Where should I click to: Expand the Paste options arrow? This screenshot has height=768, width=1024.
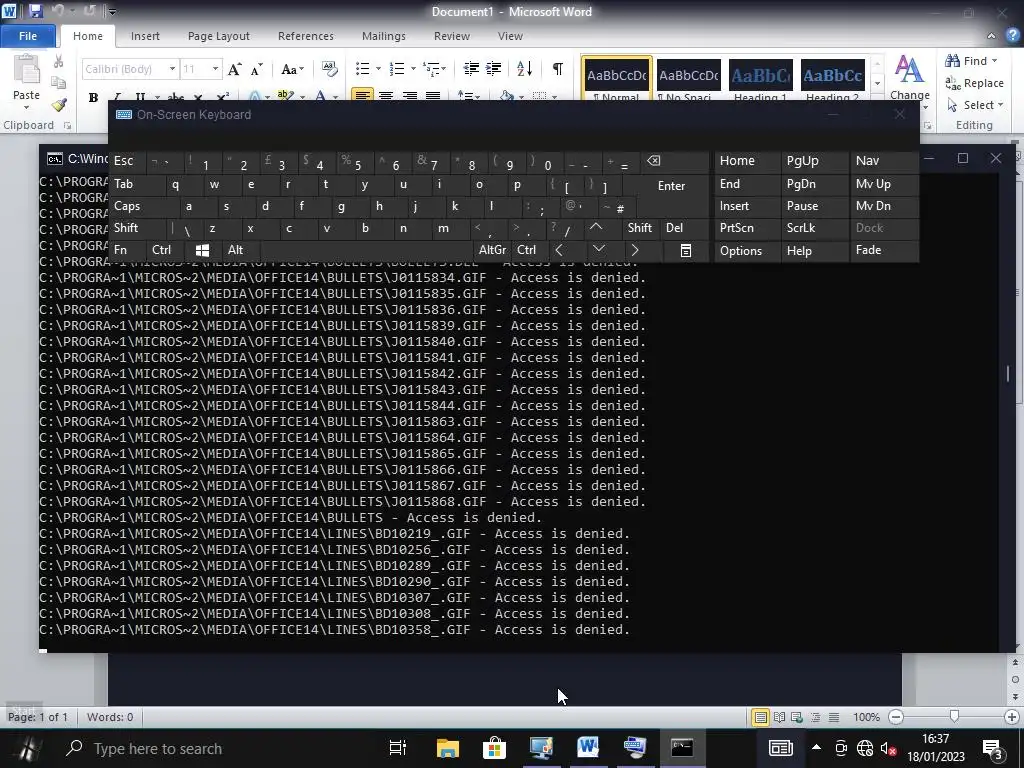pyautogui.click(x=26, y=107)
